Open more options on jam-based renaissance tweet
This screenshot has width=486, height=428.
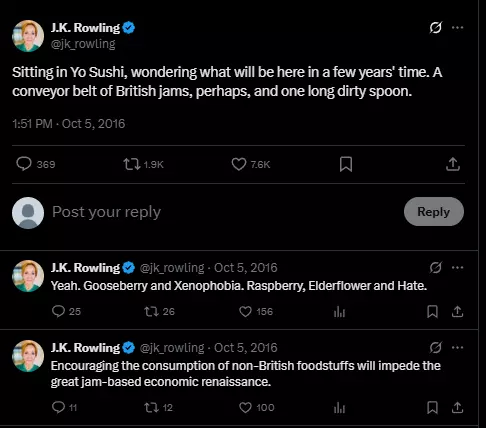(457, 348)
